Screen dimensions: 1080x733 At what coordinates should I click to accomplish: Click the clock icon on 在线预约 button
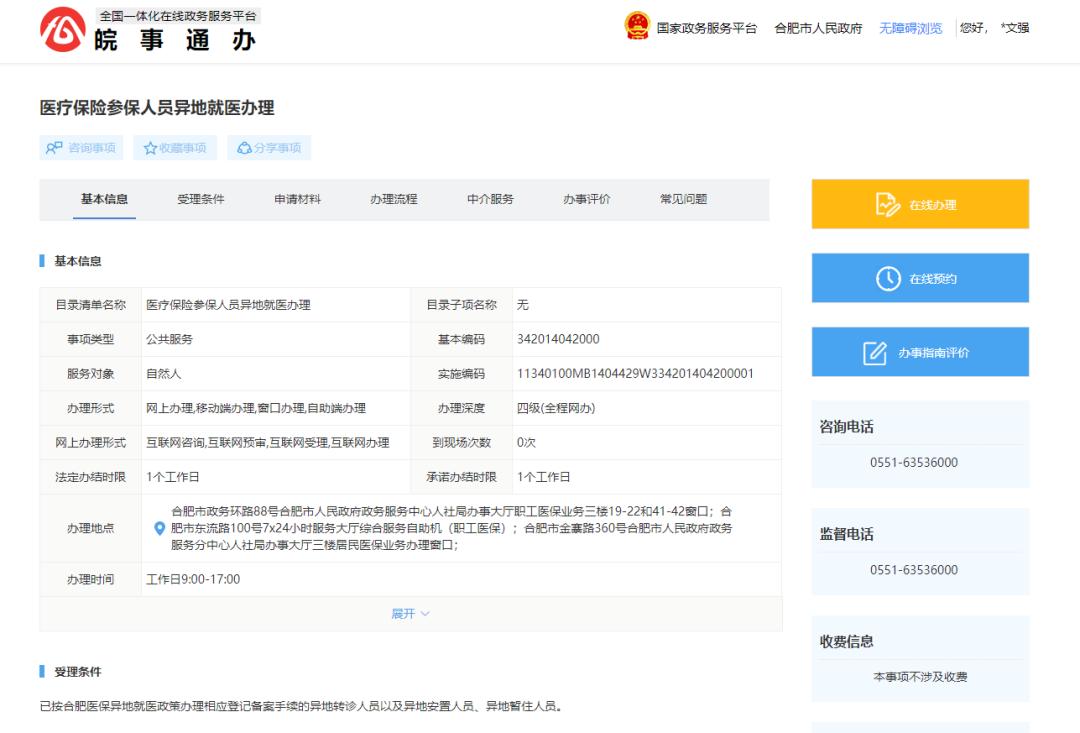(x=886, y=278)
